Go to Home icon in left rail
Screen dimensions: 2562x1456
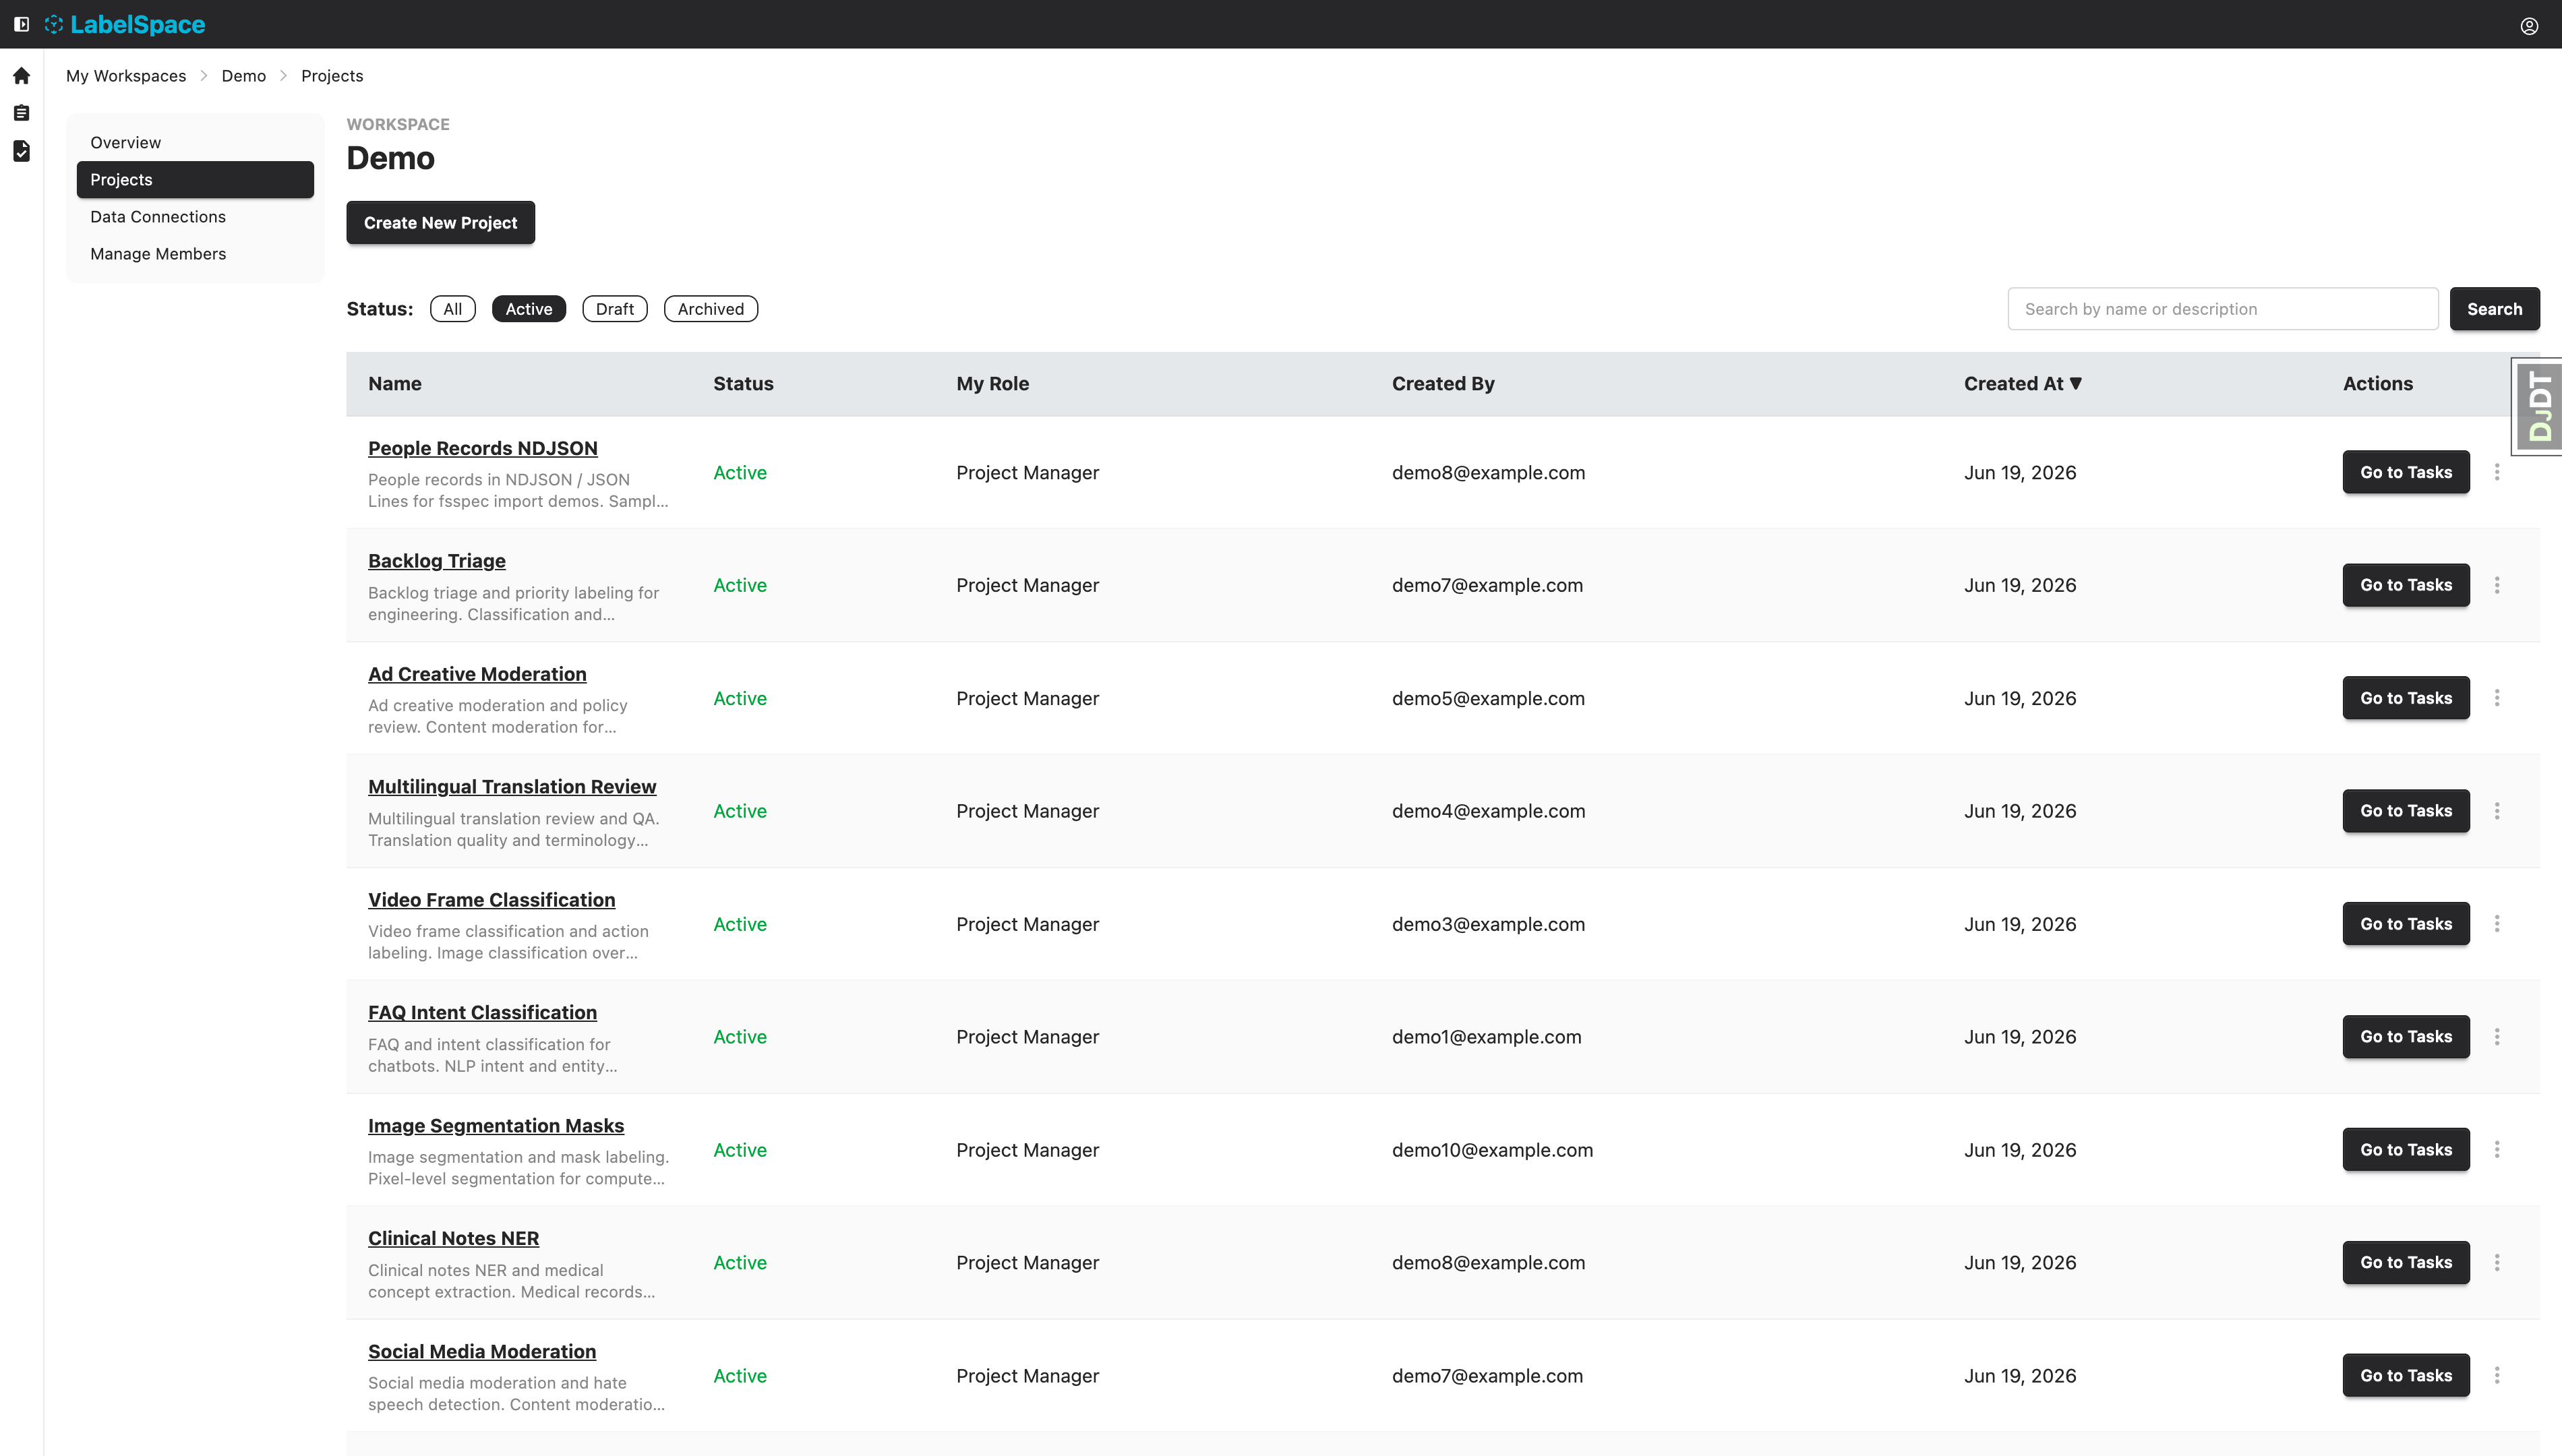pyautogui.click(x=21, y=76)
